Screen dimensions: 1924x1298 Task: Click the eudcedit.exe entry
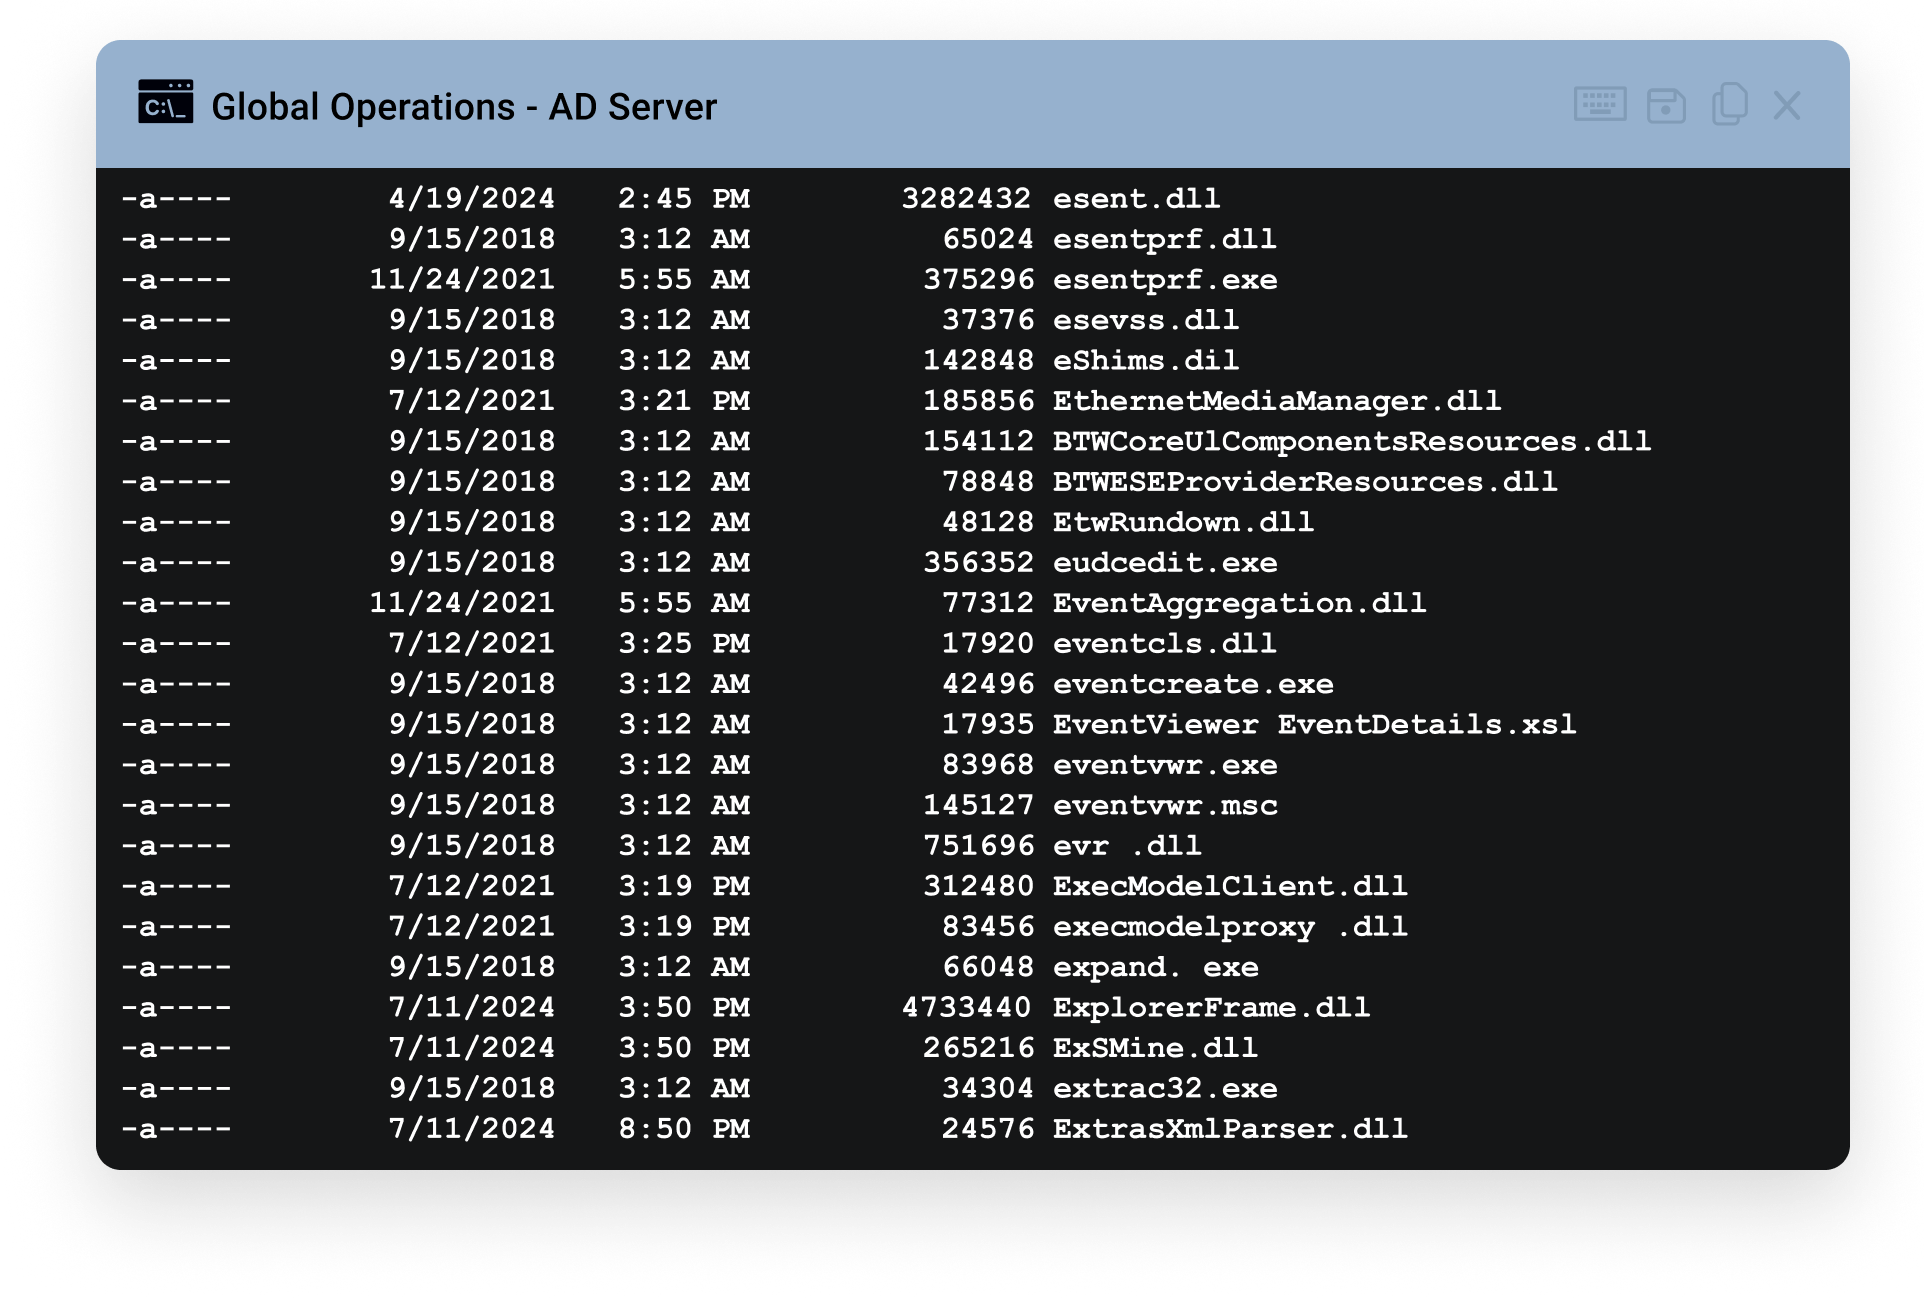[1164, 562]
